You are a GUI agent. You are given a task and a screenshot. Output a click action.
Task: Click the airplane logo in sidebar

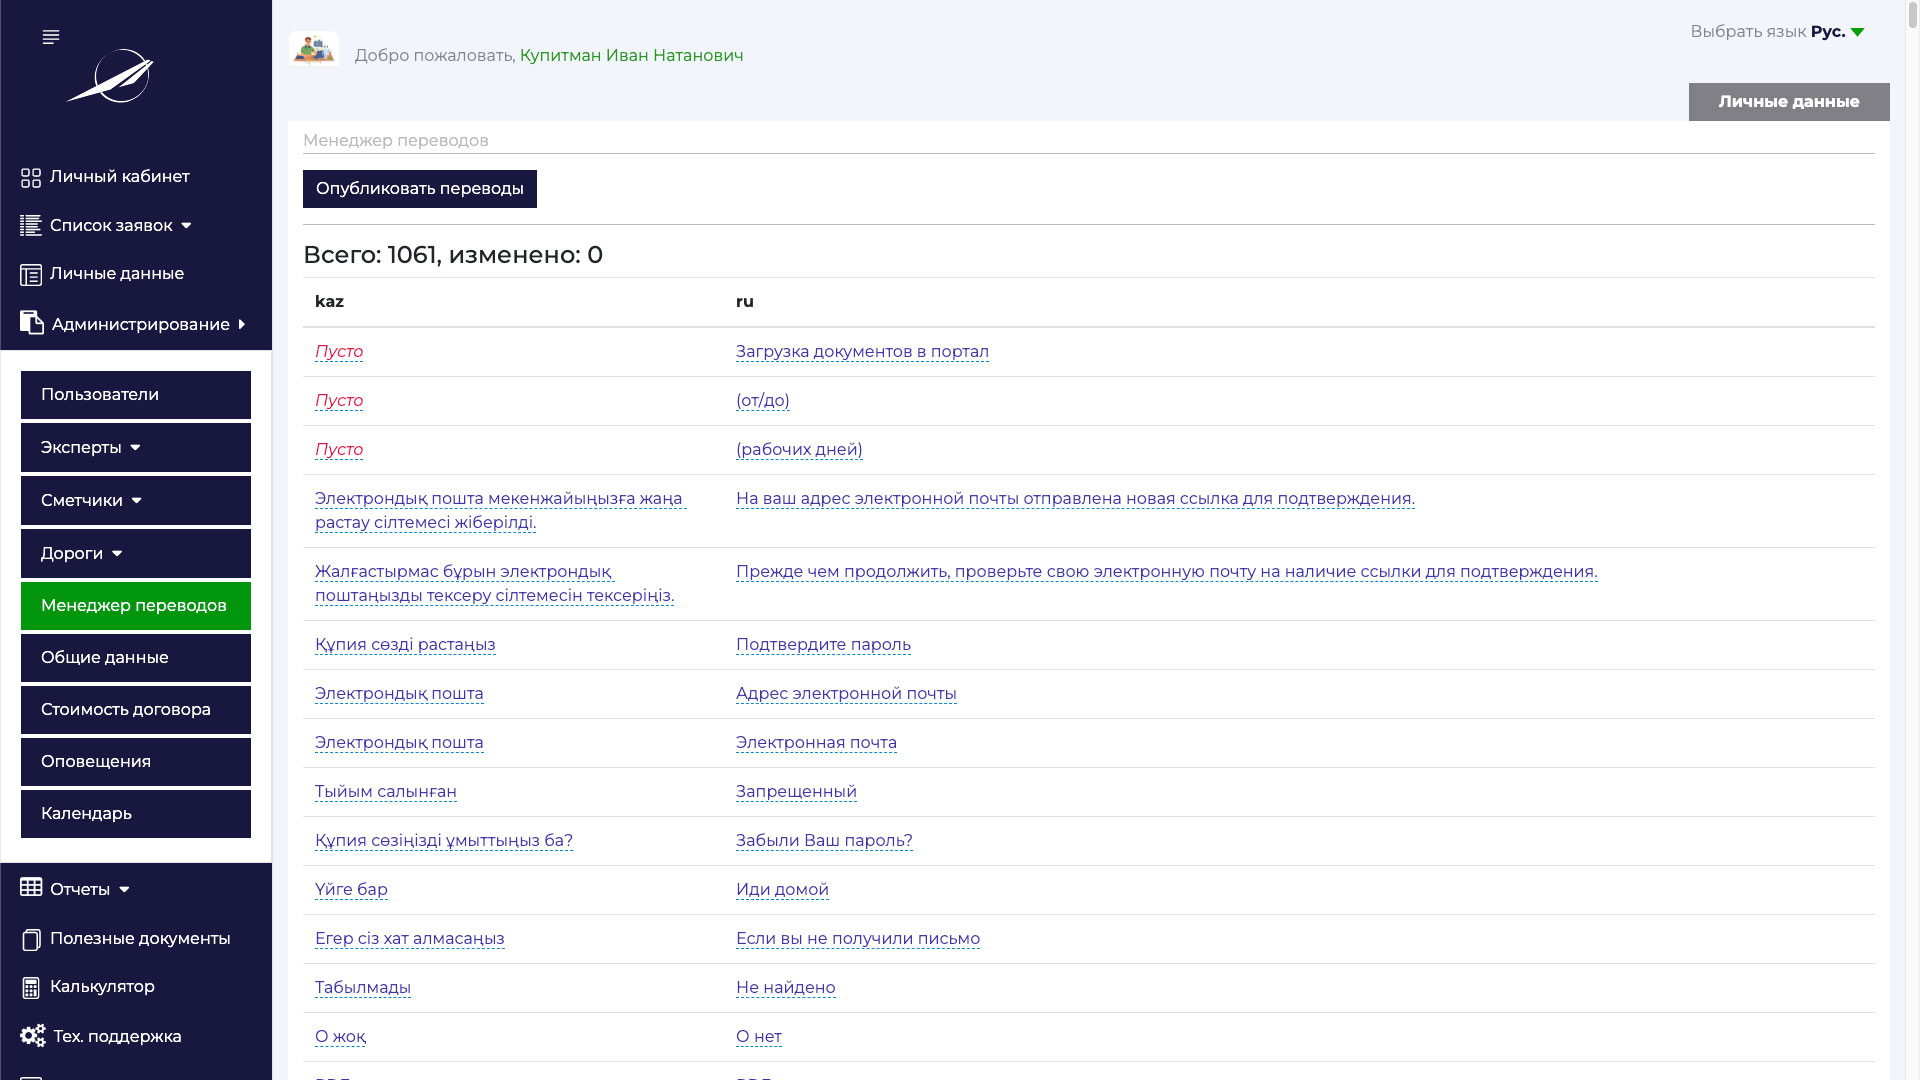coord(112,76)
